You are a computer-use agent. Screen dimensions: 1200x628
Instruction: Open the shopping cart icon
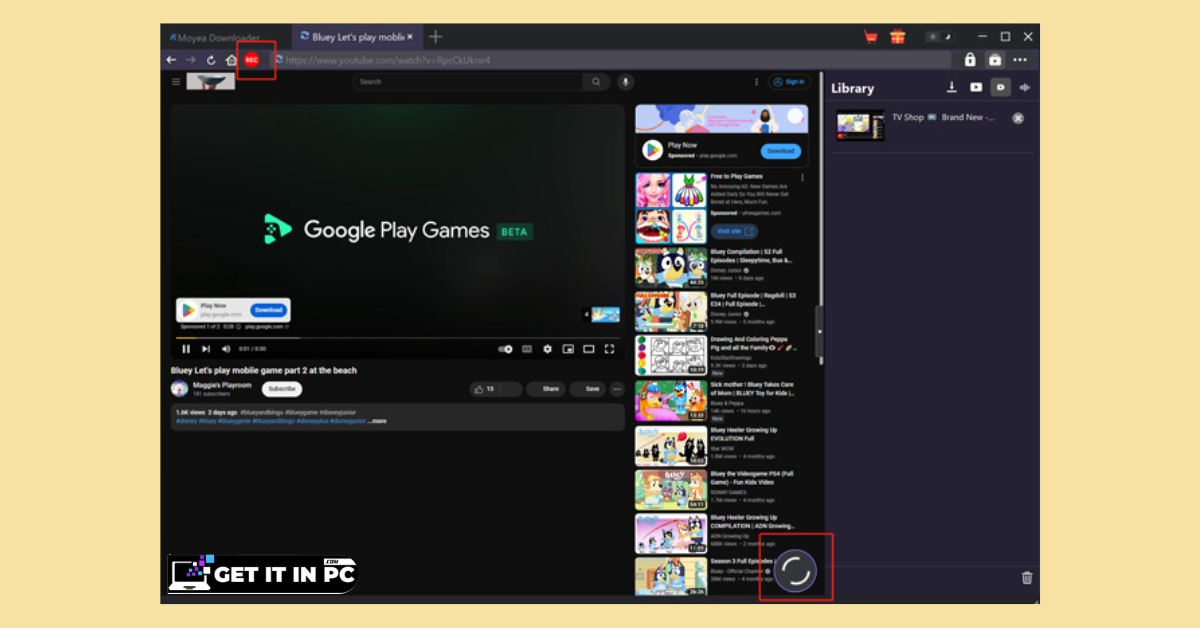871,37
